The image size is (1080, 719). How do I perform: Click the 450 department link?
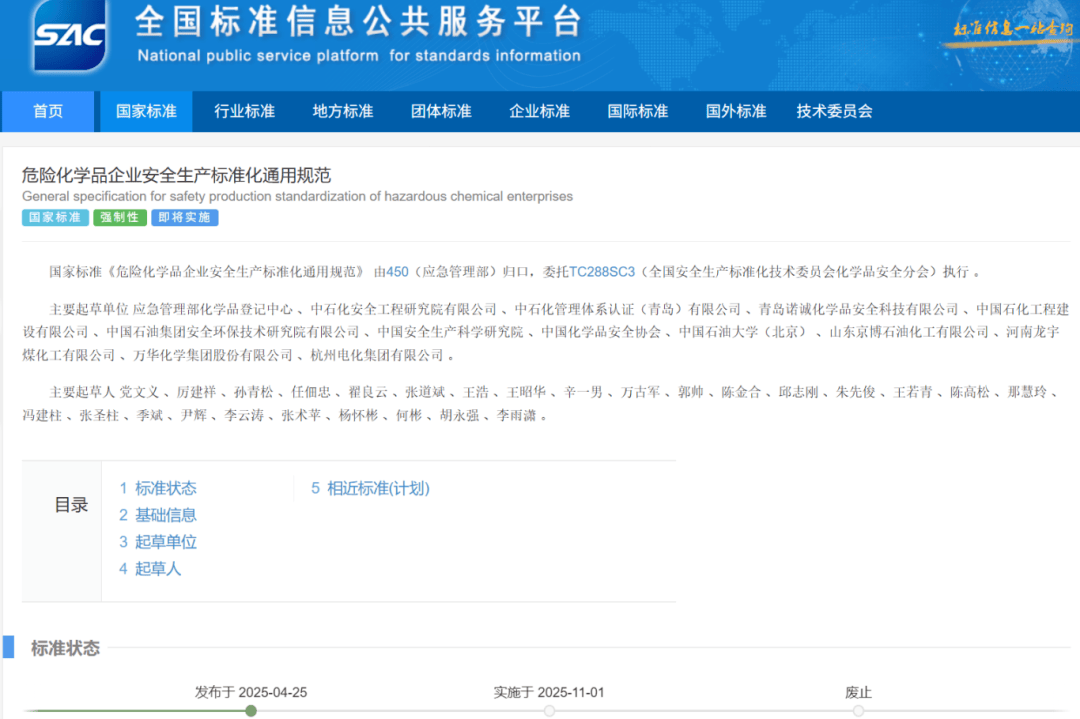[397, 271]
